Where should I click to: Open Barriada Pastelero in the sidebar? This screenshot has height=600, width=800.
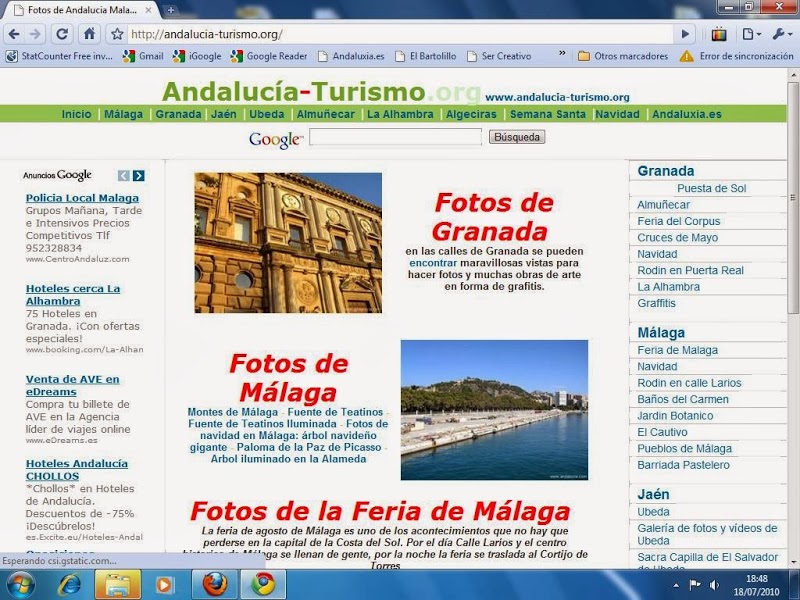tap(683, 465)
